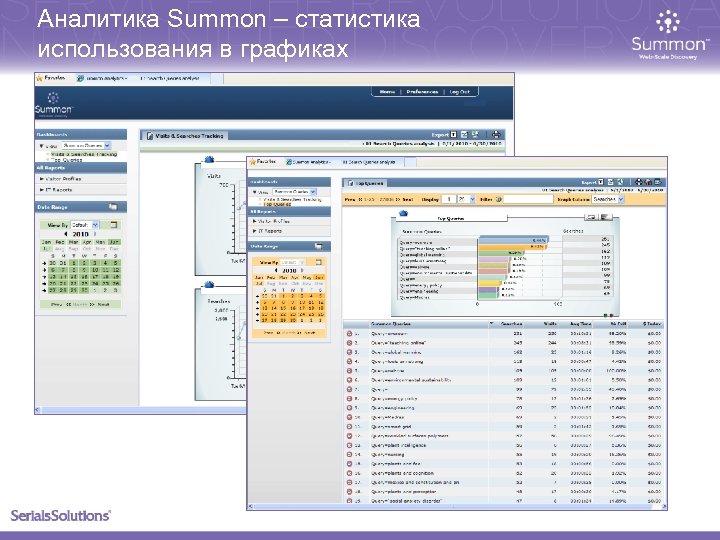720x540 pixels.
Task: Click SerialsSolutions logo at slide bottom
Action: pyautogui.click(x=61, y=515)
